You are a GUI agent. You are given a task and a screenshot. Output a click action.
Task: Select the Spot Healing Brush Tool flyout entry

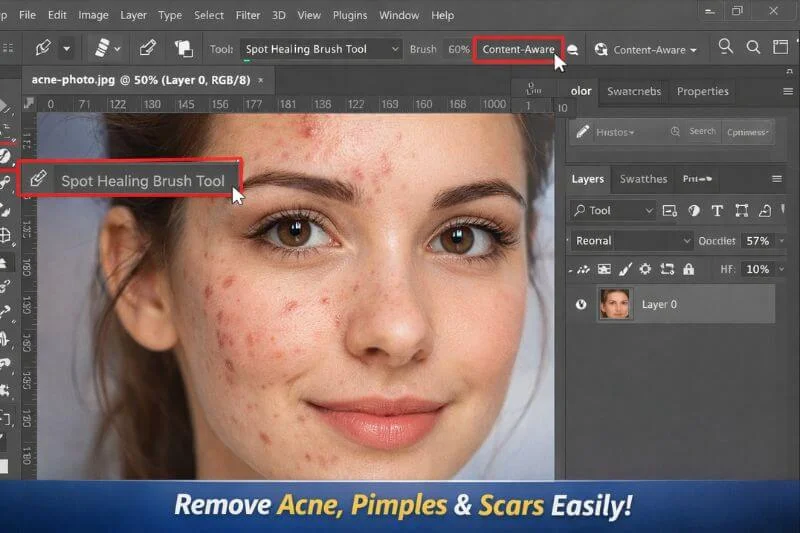point(131,179)
